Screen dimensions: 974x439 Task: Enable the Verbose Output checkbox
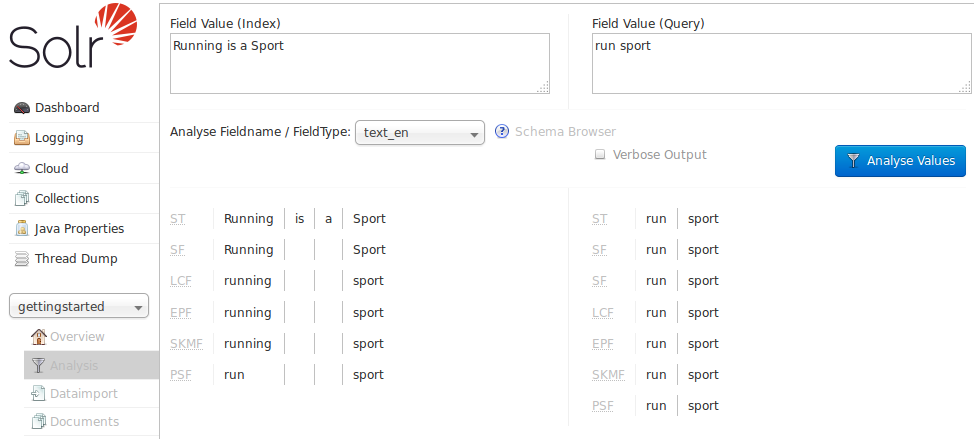pyautogui.click(x=600, y=155)
